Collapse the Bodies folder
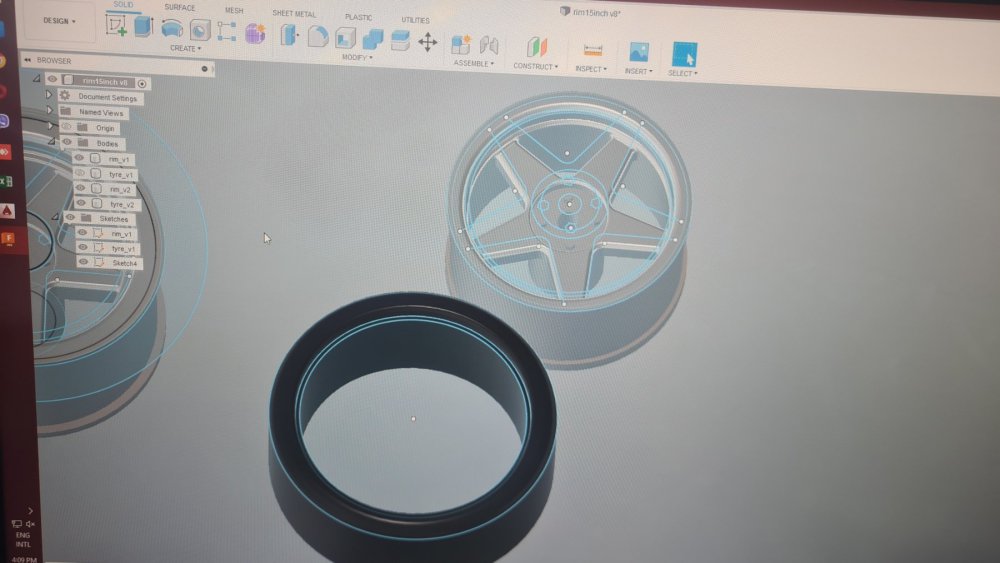1000x563 pixels. coord(52,142)
